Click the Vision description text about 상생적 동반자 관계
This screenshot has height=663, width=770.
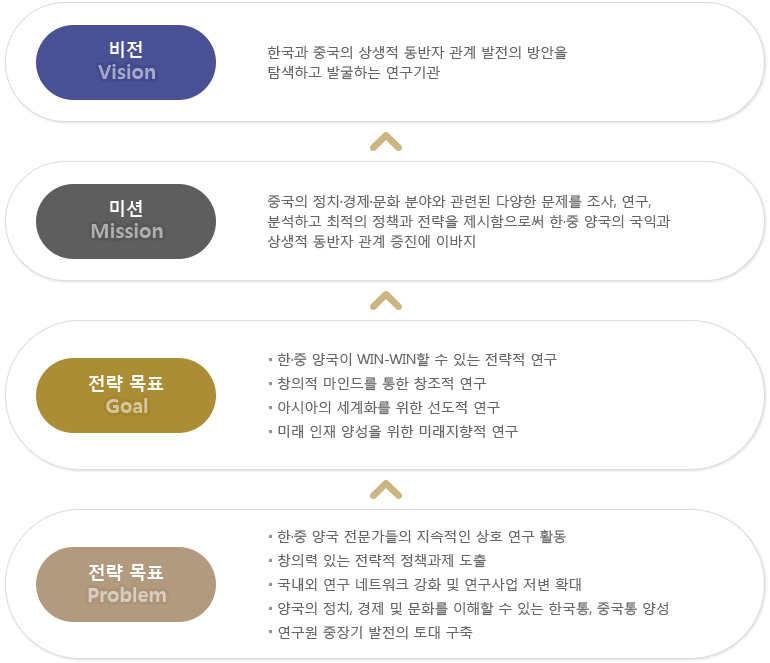click(x=417, y=62)
